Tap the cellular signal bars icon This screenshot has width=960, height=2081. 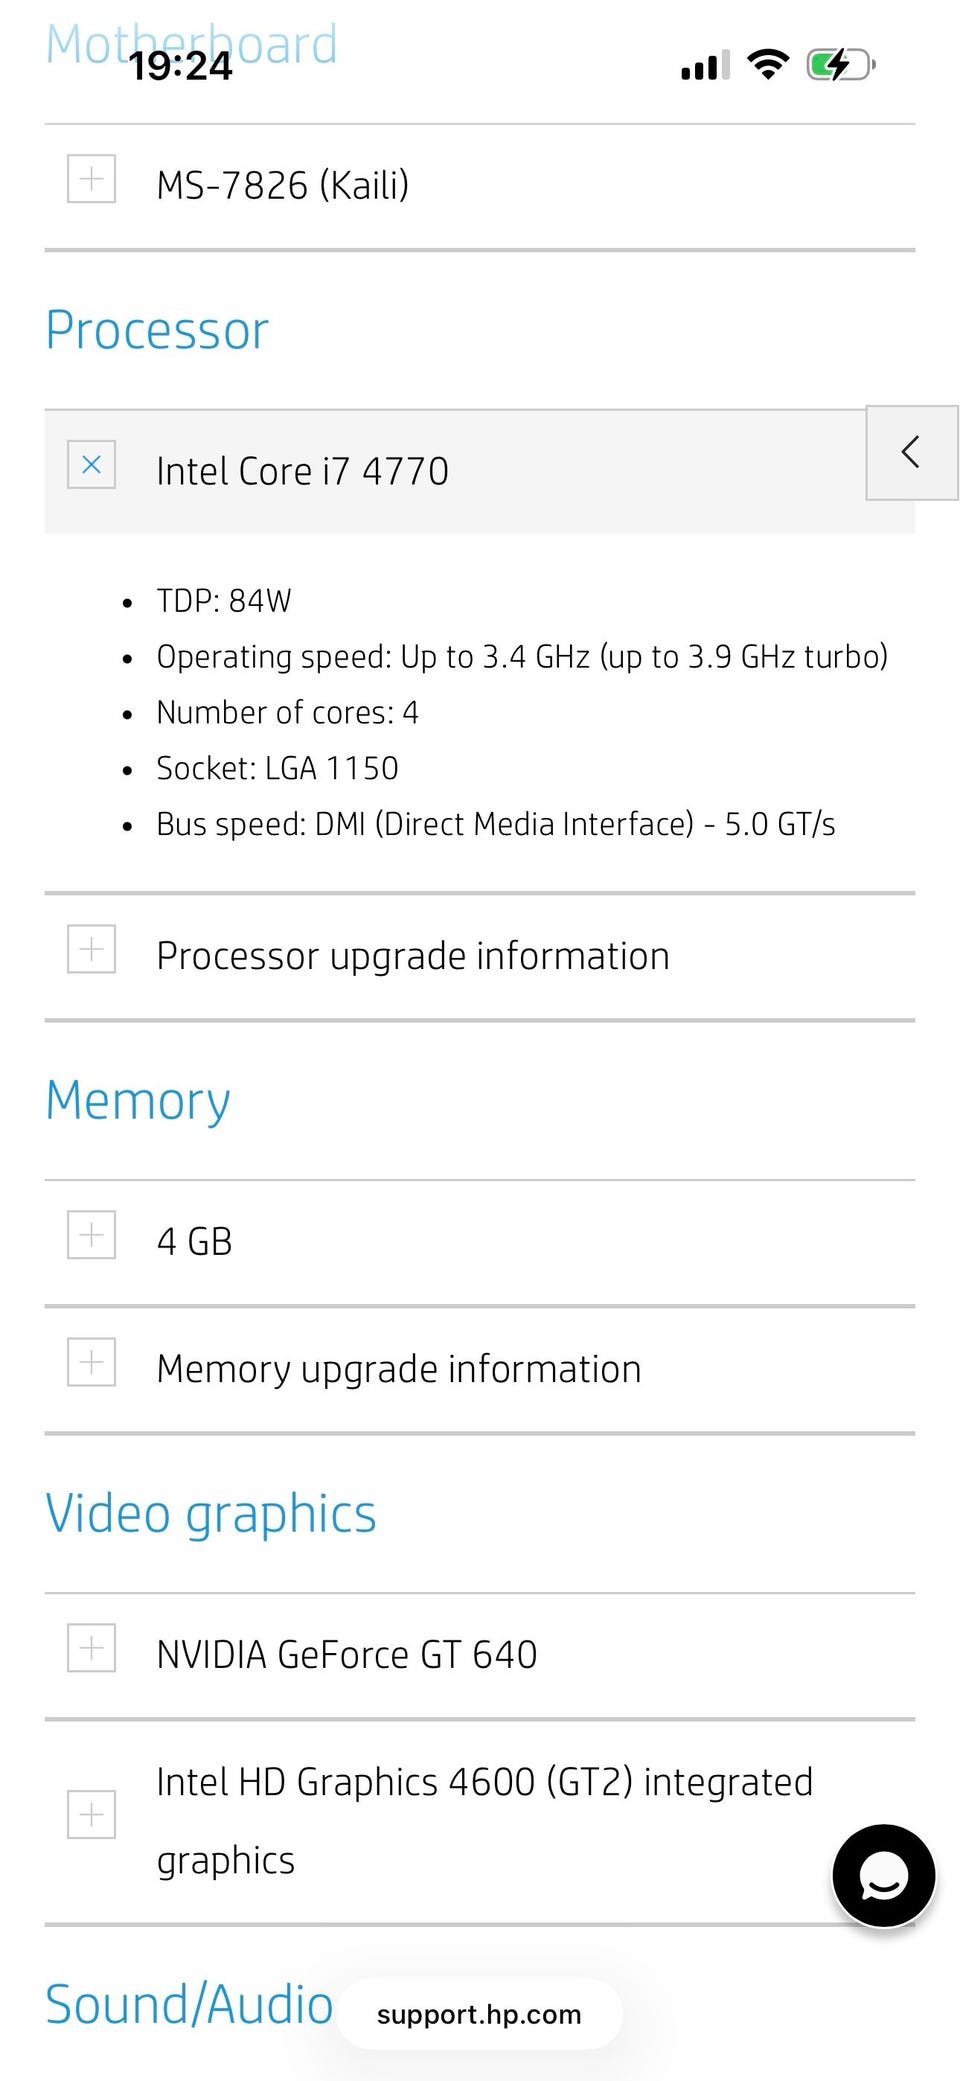point(705,66)
